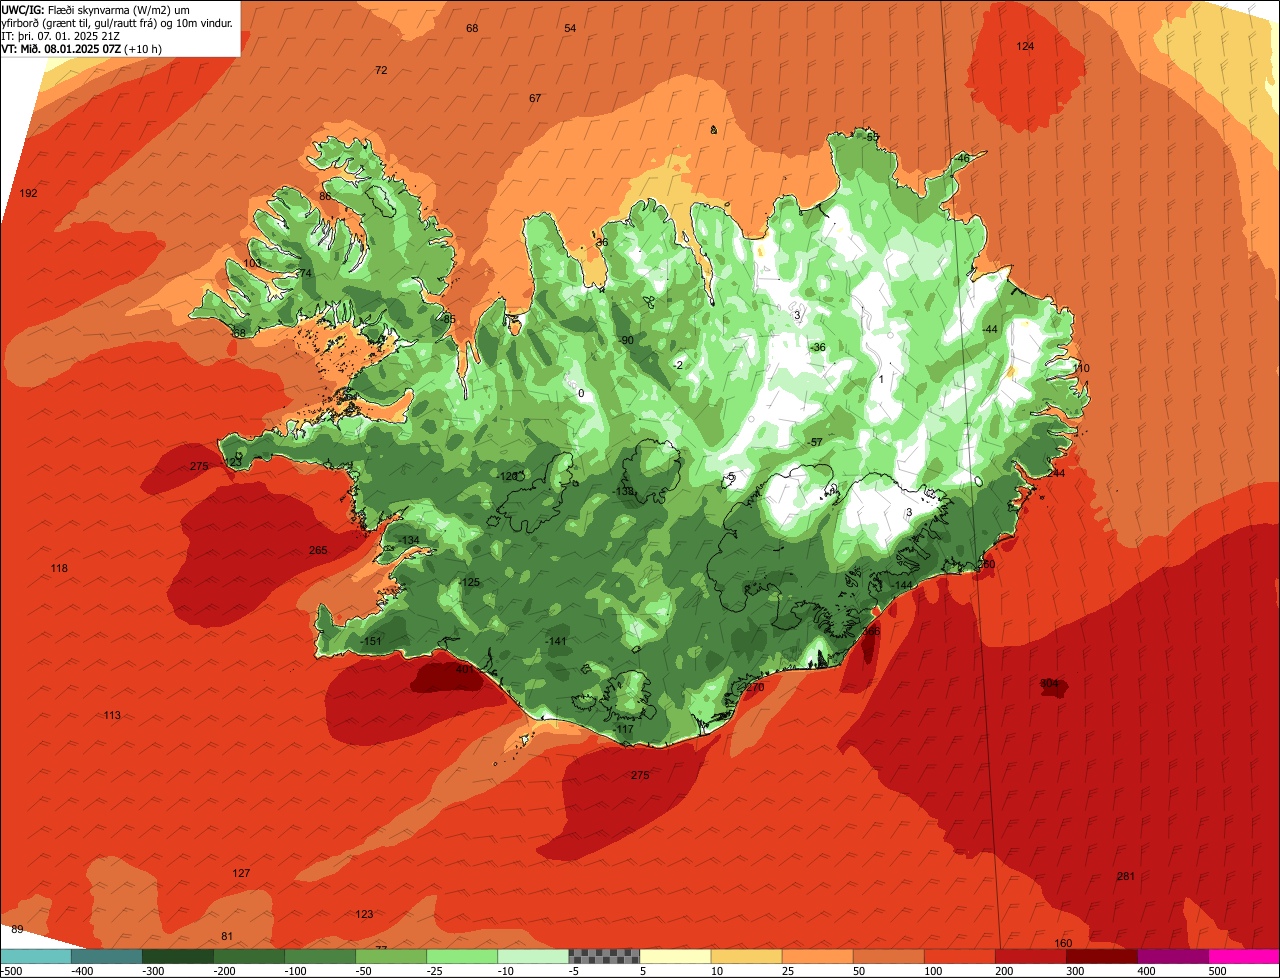Select the map value 68
Screen dimensions: 1280x978
point(472,28)
